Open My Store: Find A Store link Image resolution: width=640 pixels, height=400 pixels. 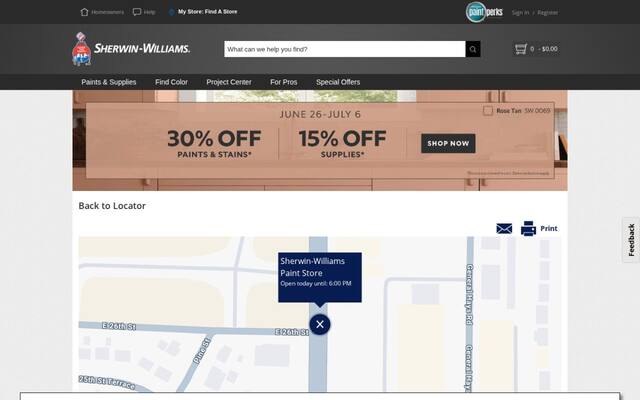coord(207,12)
